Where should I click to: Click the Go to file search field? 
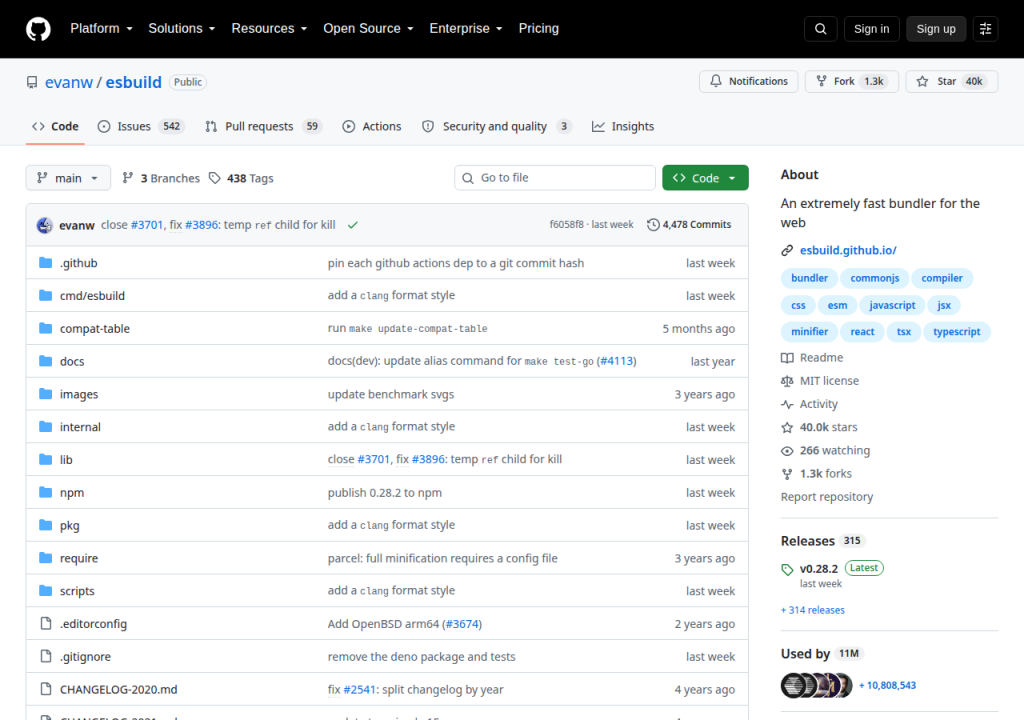(554, 178)
